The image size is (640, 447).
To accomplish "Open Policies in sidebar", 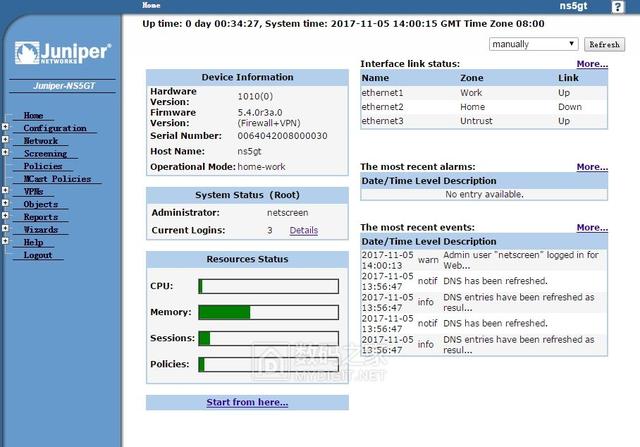I will [43, 166].
